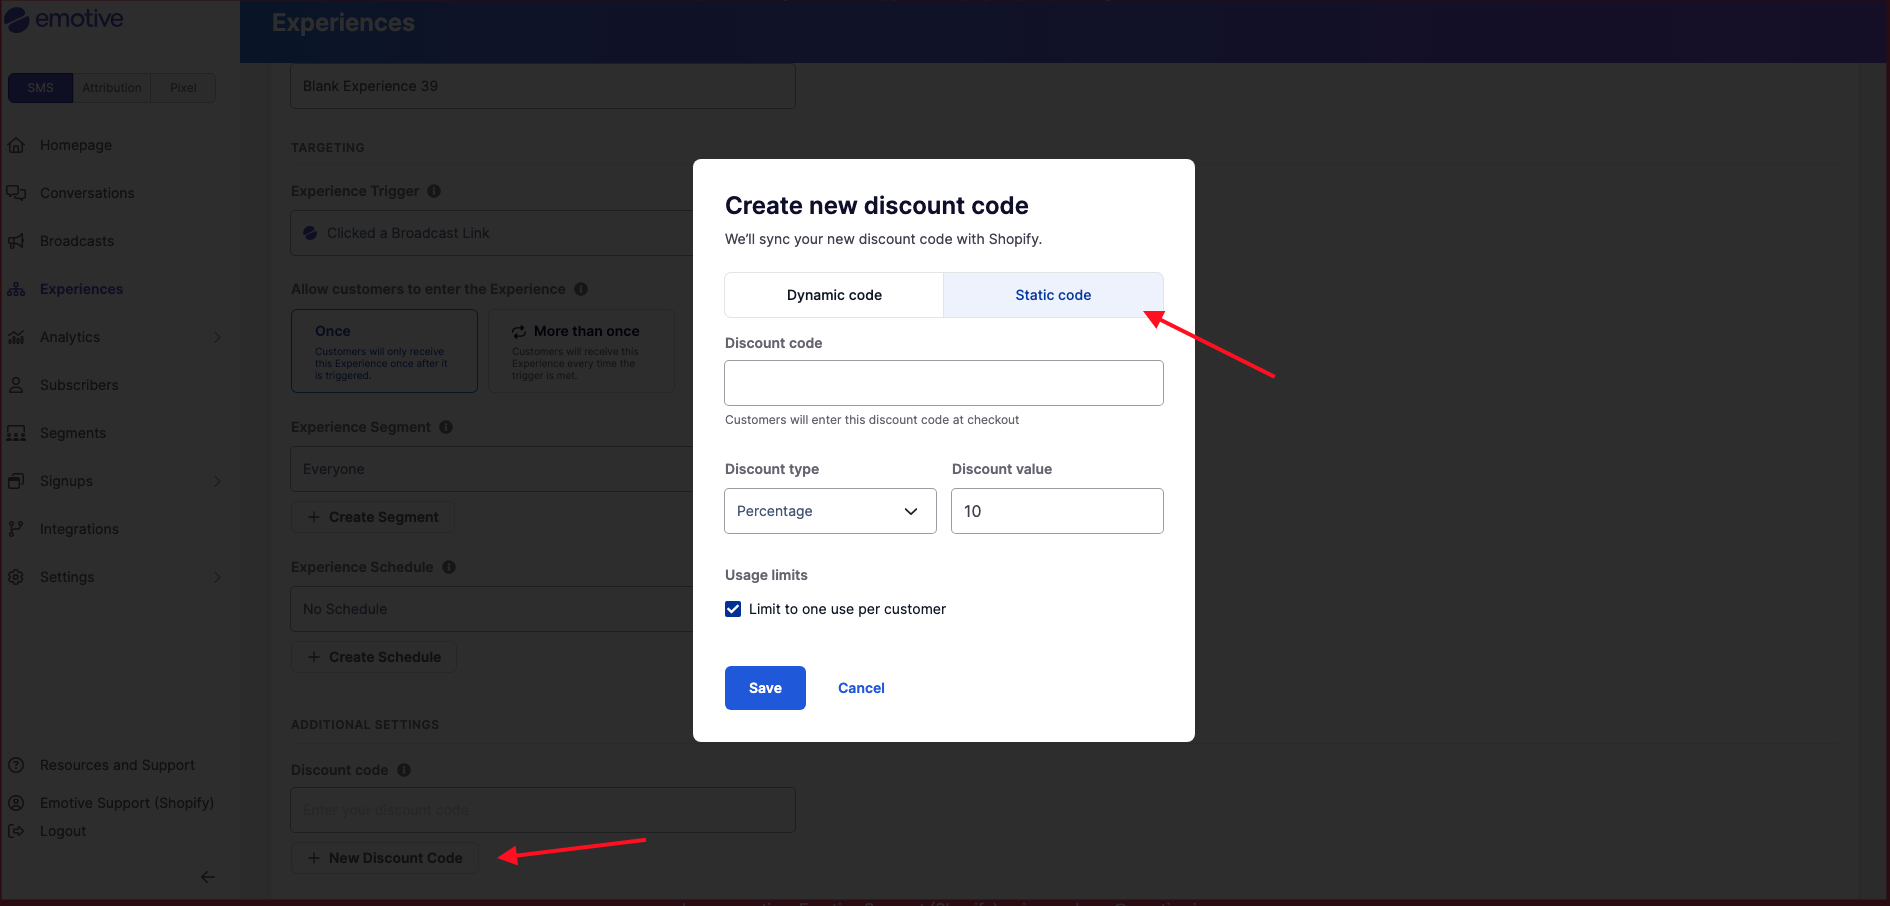1890x906 pixels.
Task: Select the Static code tab
Action: point(1053,295)
